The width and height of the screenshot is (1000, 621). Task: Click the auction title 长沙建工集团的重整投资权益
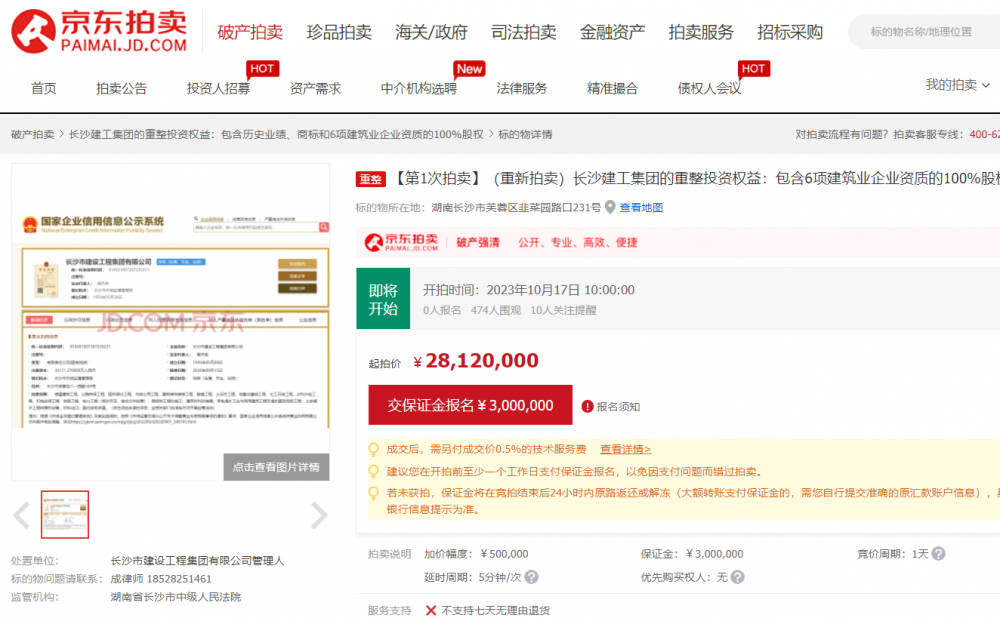[696, 179]
